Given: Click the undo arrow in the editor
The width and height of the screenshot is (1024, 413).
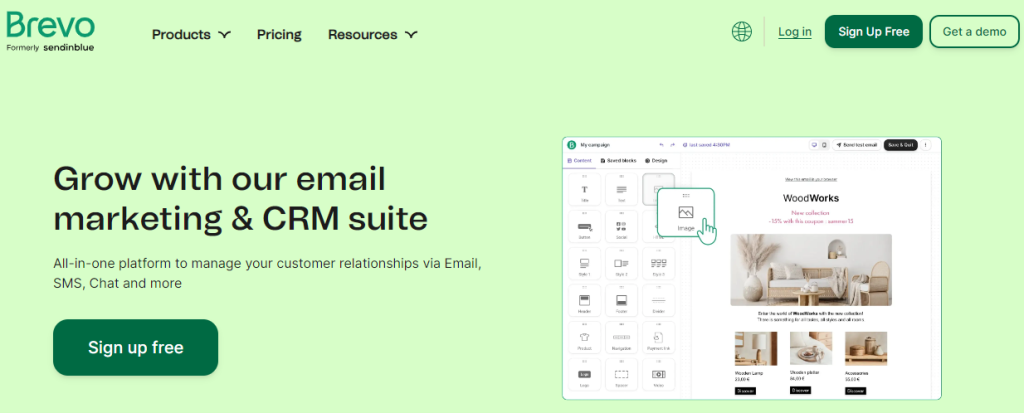Looking at the screenshot, I should [662, 145].
